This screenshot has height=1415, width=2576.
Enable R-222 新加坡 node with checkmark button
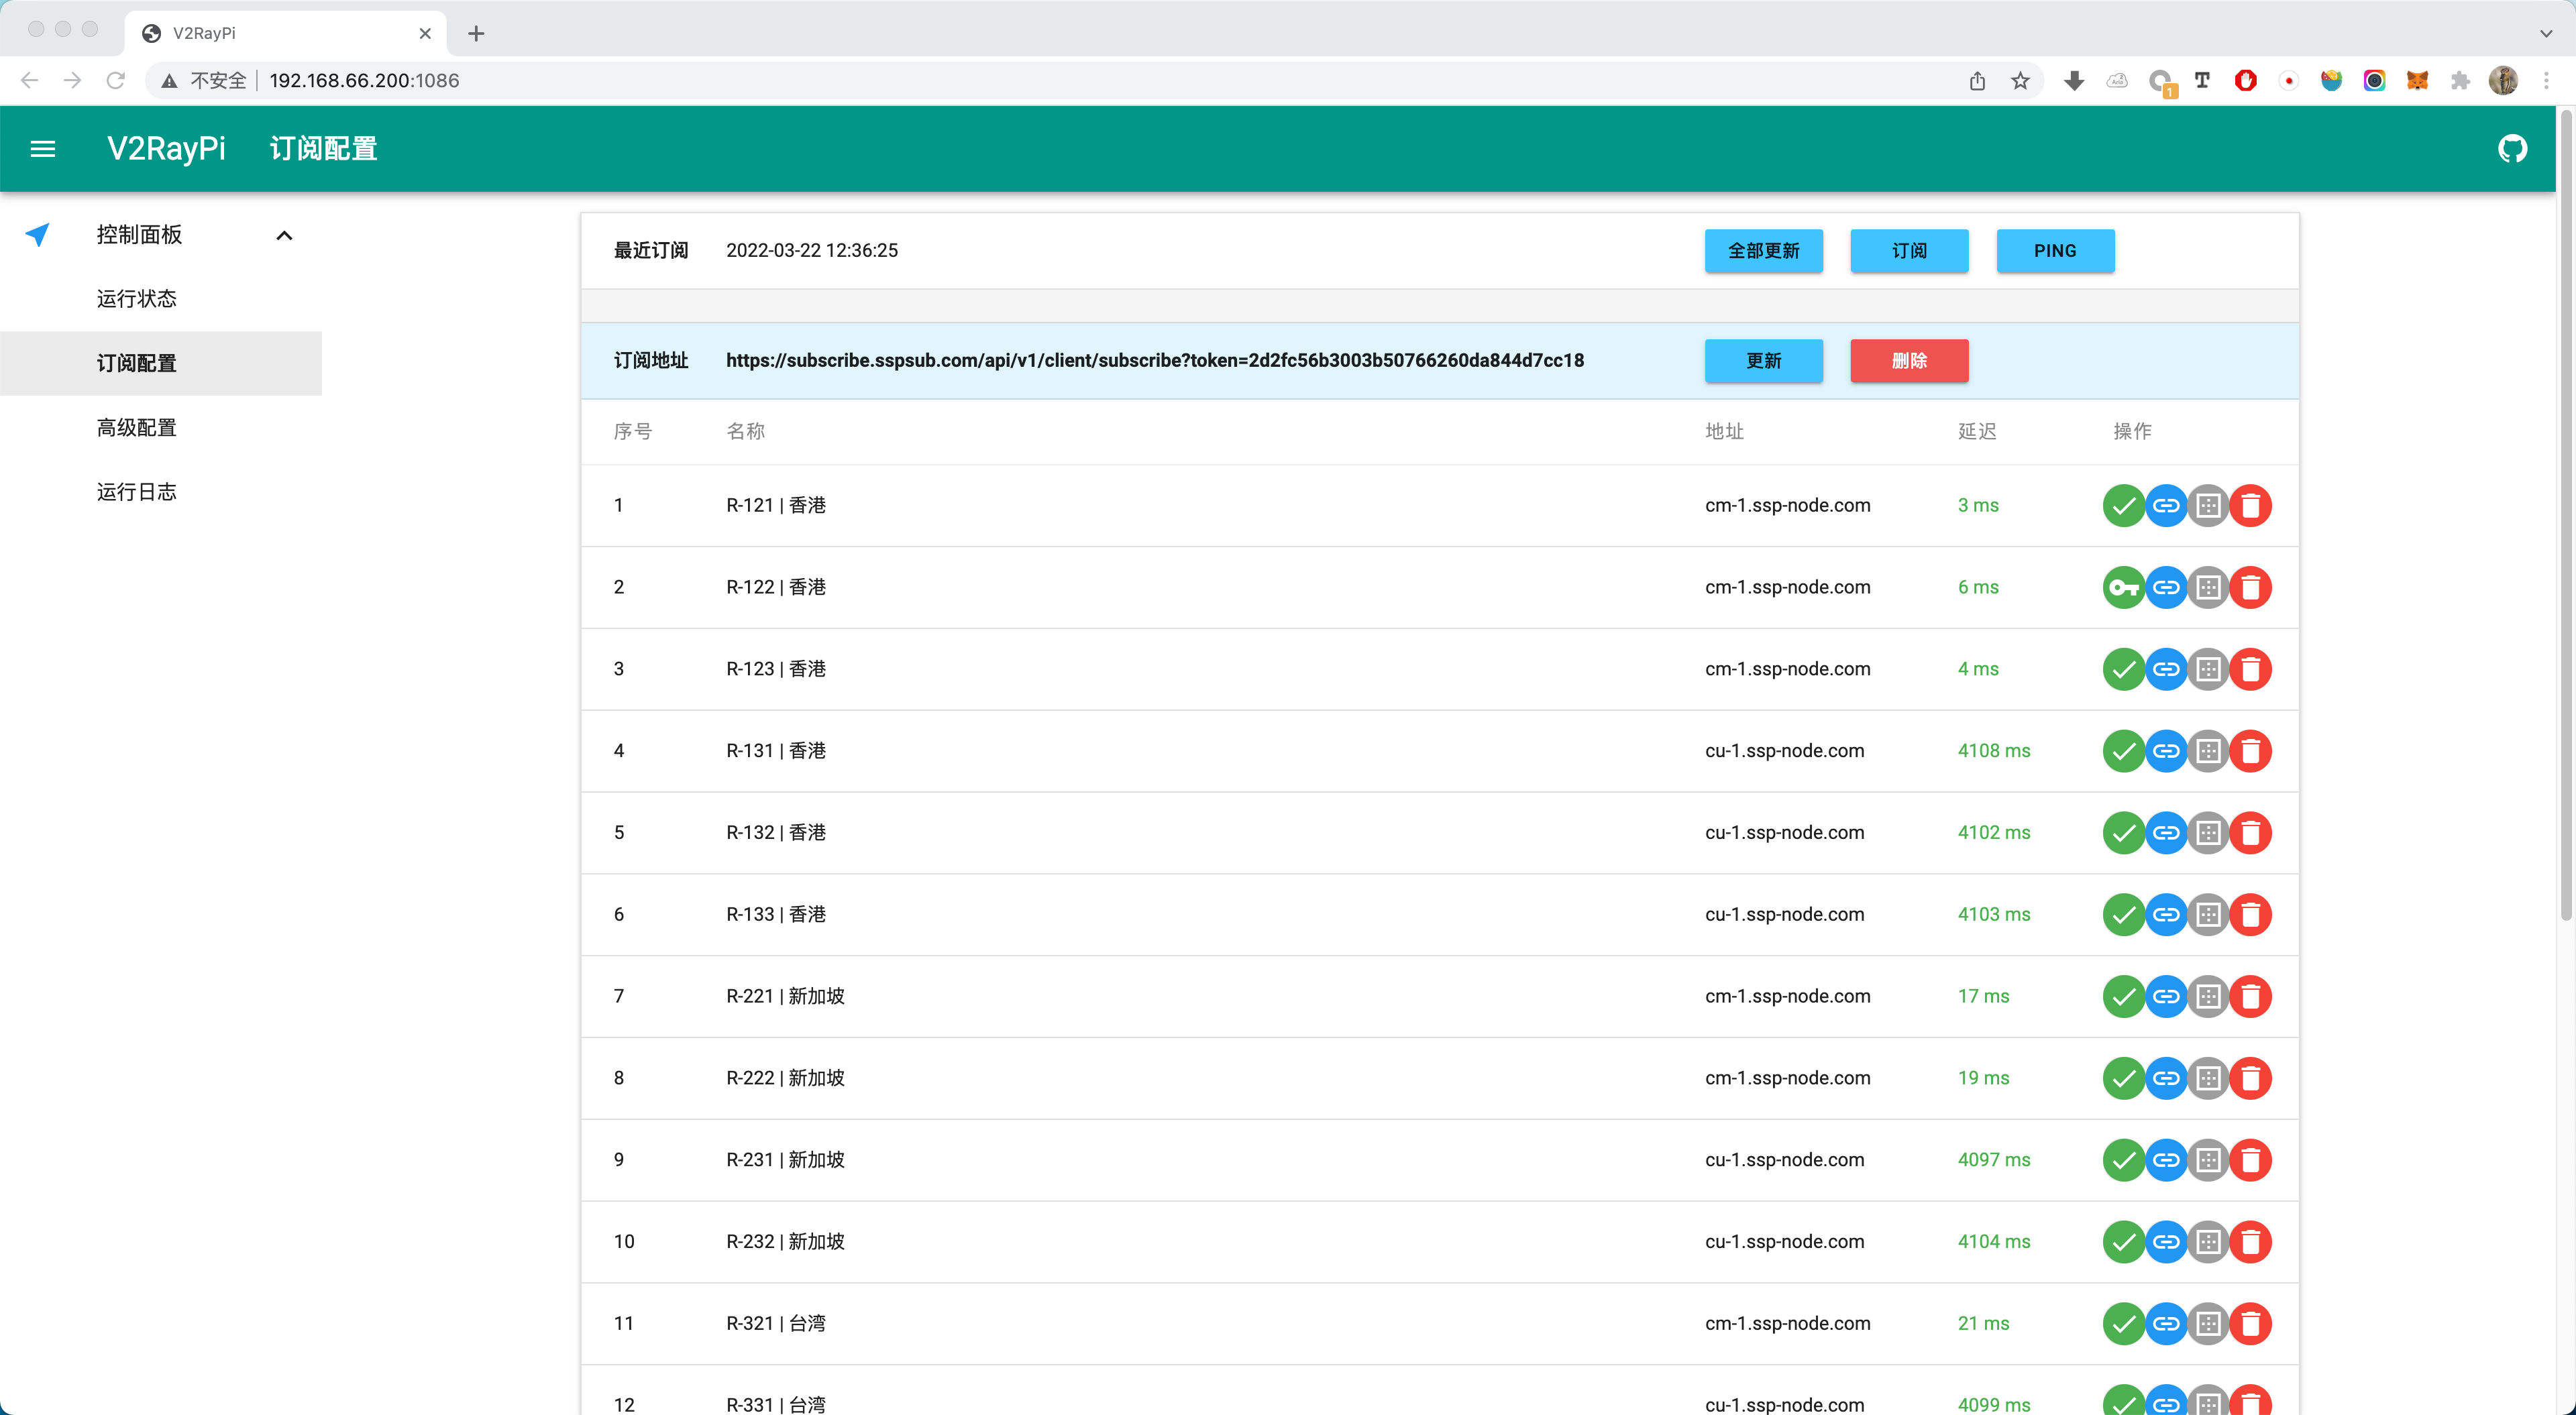tap(2123, 1078)
